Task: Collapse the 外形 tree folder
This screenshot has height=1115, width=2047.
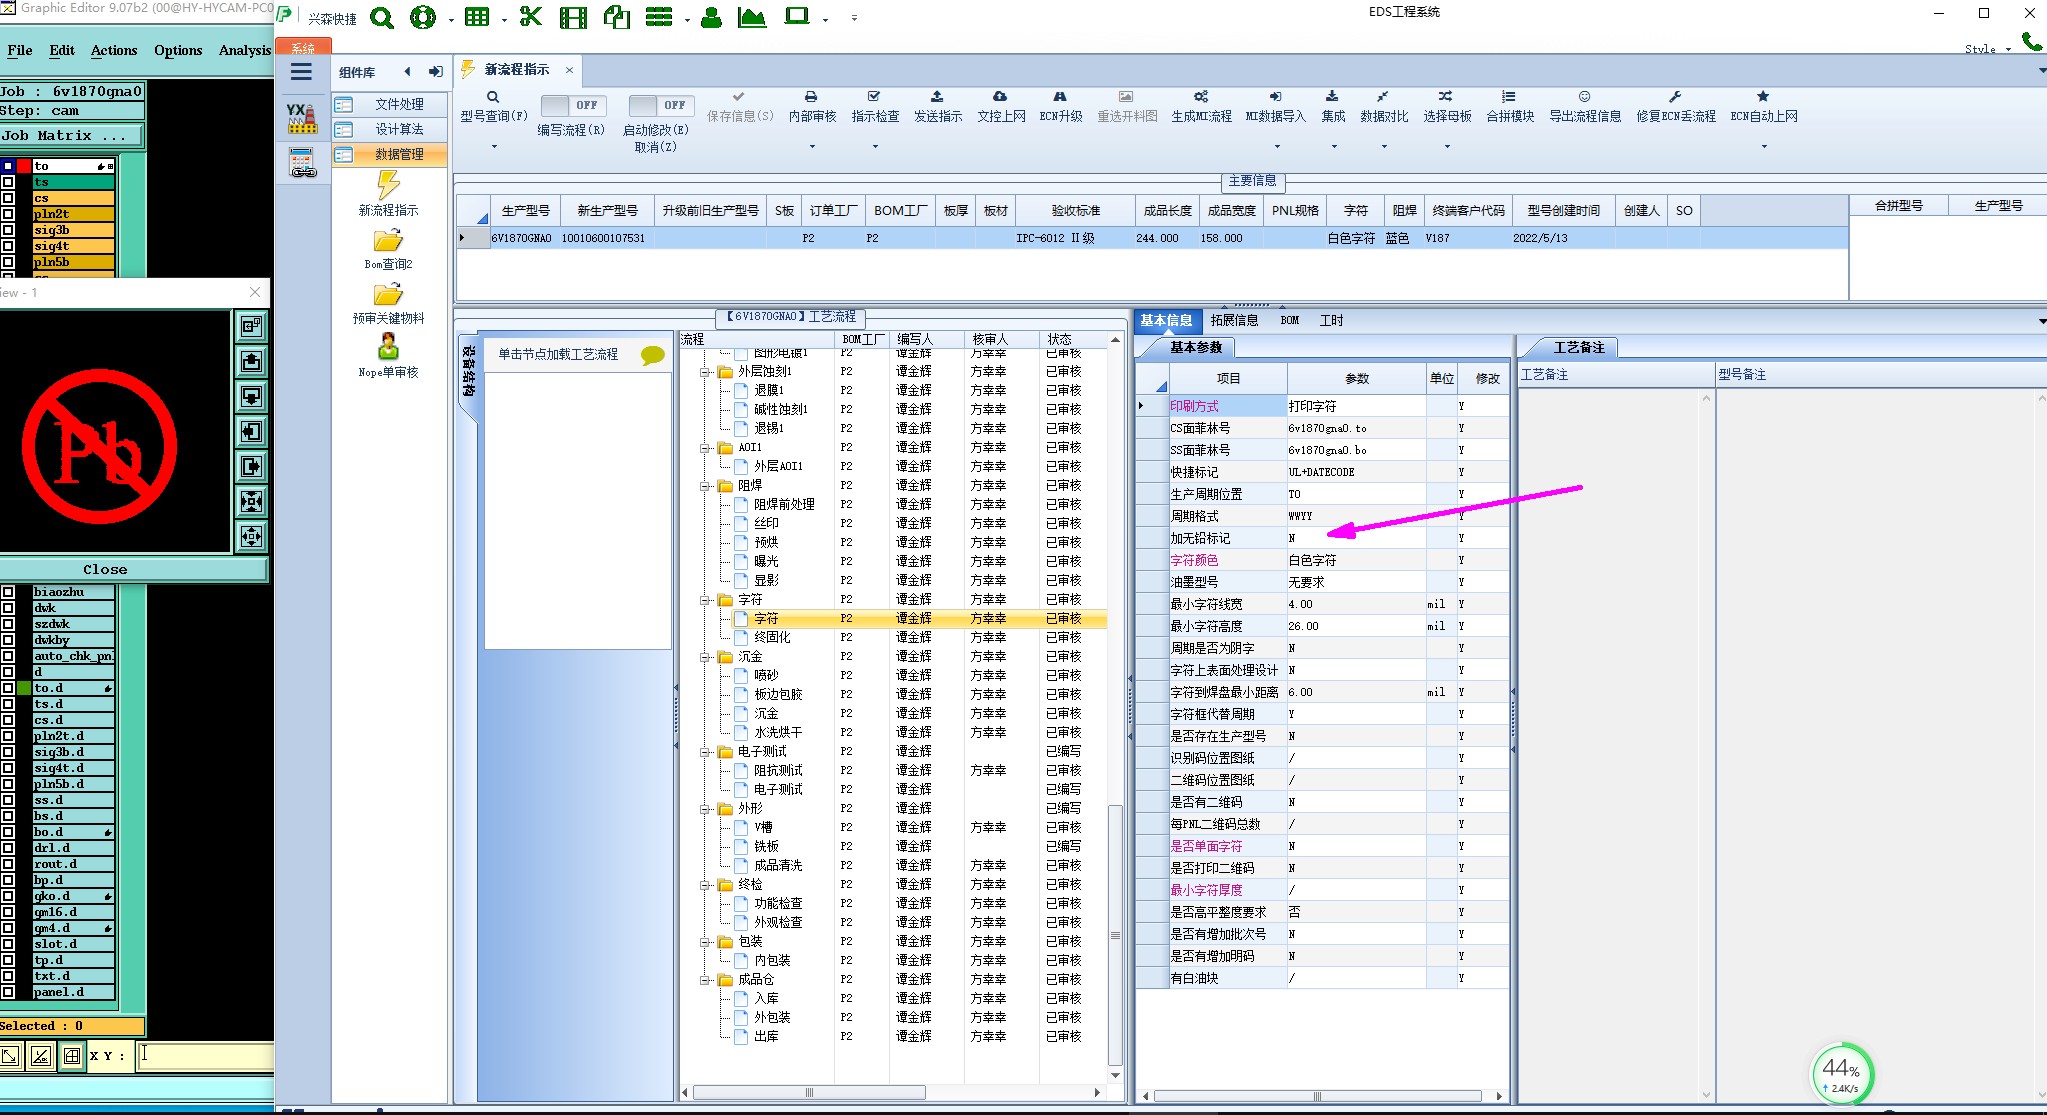Action: click(705, 809)
